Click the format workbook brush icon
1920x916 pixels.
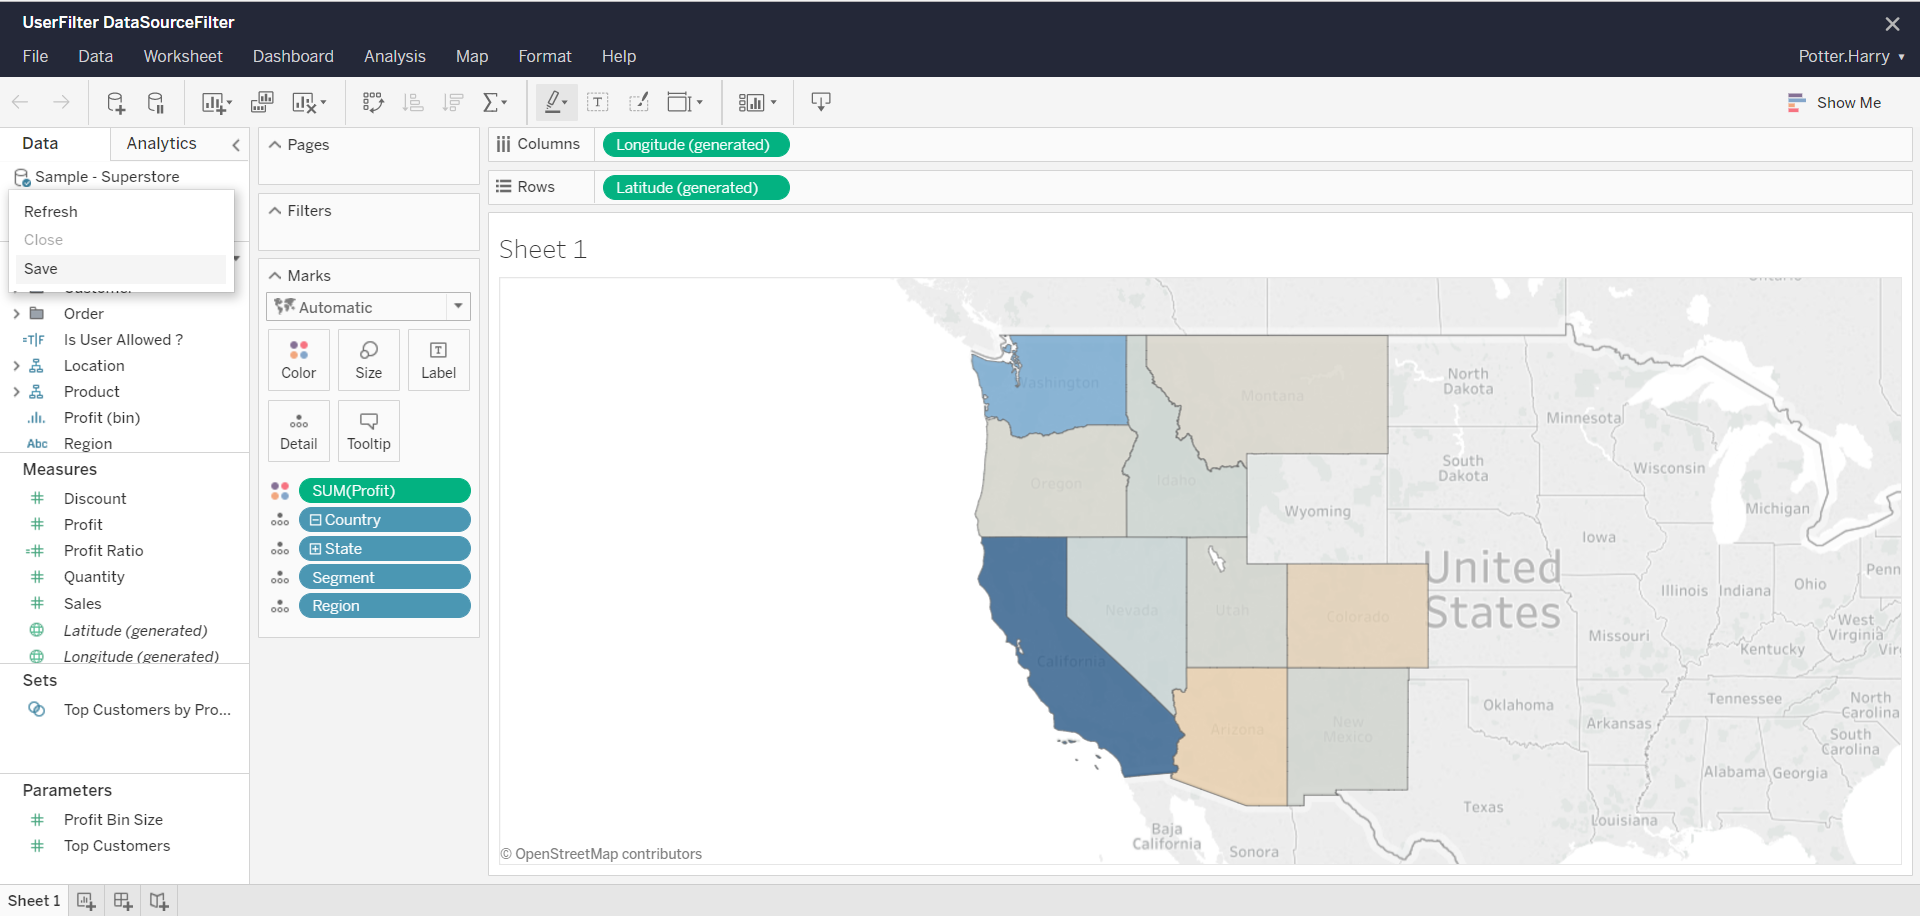coord(638,102)
